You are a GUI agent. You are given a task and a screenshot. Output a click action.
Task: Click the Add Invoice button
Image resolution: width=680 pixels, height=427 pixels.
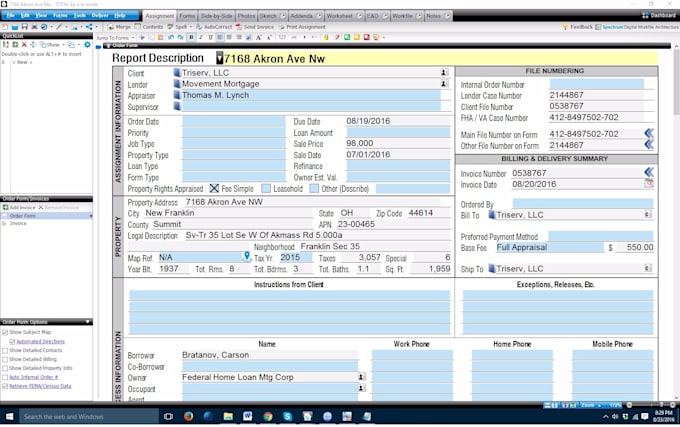click(x=19, y=208)
